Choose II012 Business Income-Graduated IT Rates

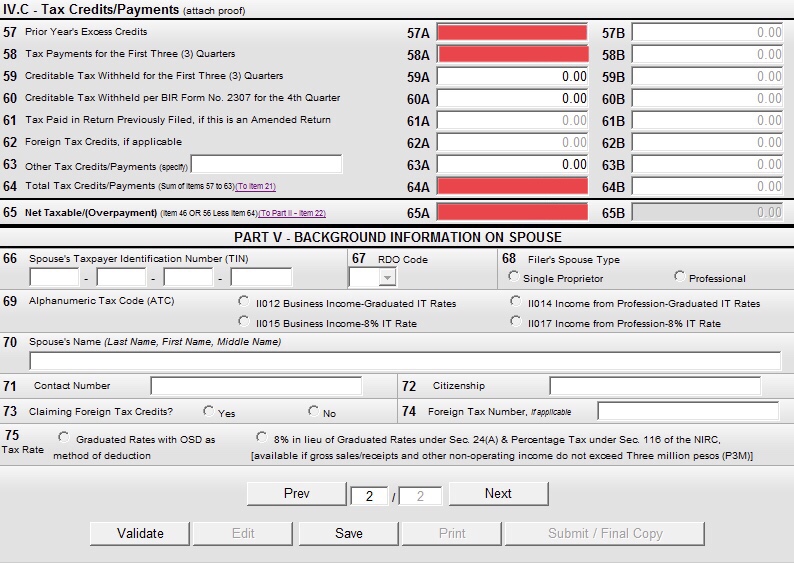click(x=244, y=301)
